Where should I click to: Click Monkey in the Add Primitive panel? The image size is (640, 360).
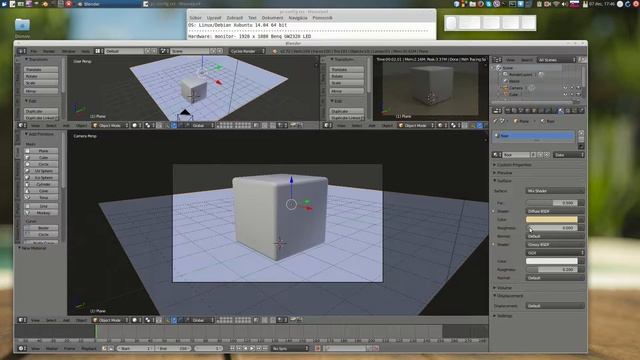(x=41, y=213)
